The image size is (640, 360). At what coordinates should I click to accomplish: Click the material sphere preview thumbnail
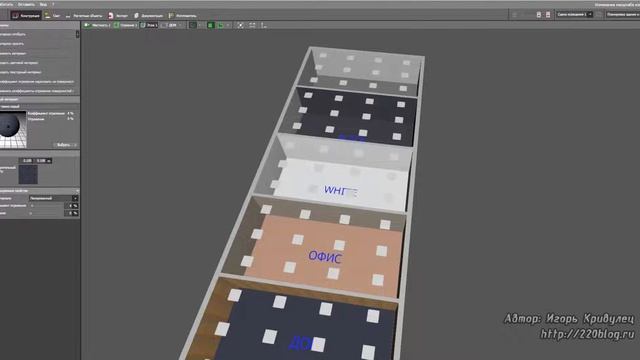coord(13,129)
